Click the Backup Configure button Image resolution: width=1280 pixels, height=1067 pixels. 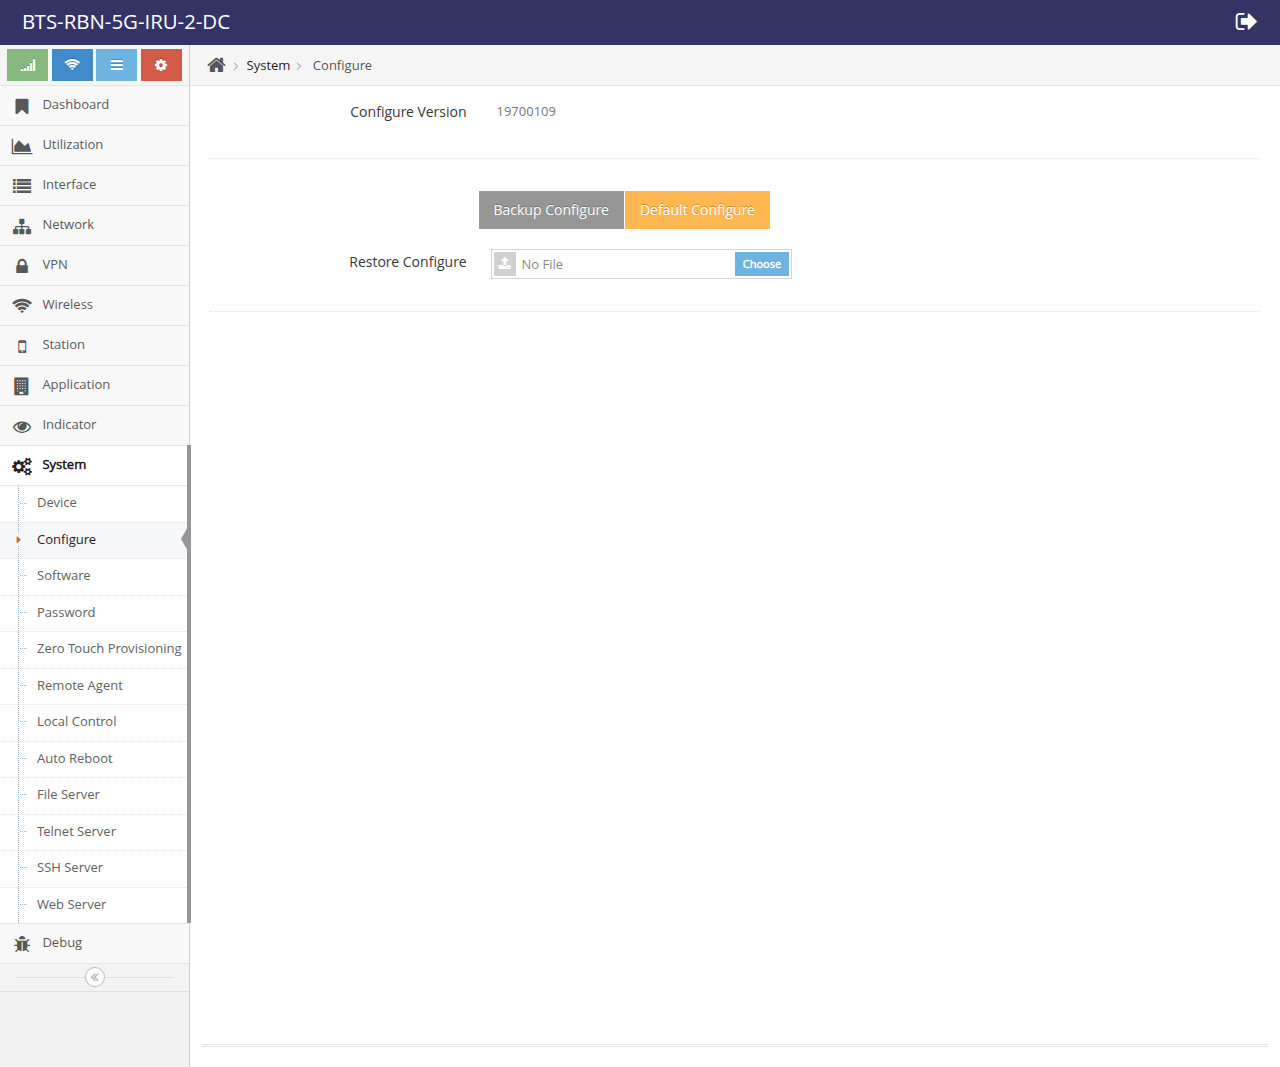pos(551,210)
